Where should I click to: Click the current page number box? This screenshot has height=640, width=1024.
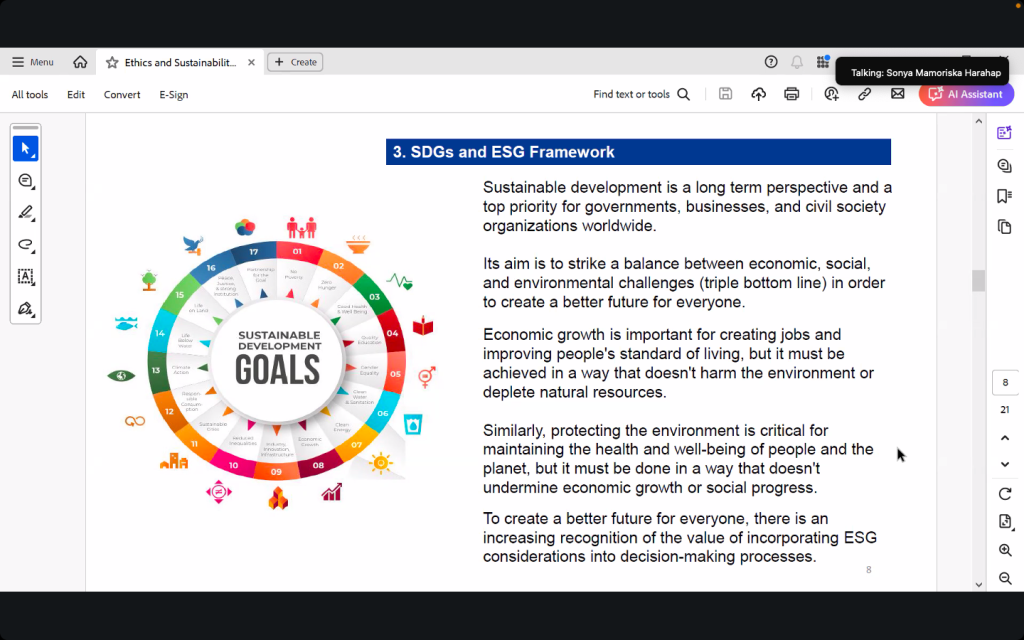(1005, 383)
